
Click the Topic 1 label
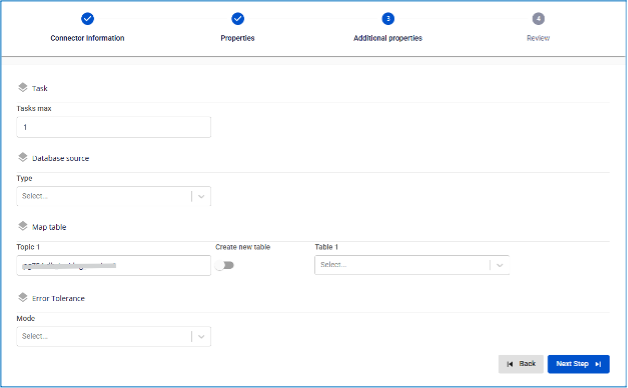tap(28, 247)
